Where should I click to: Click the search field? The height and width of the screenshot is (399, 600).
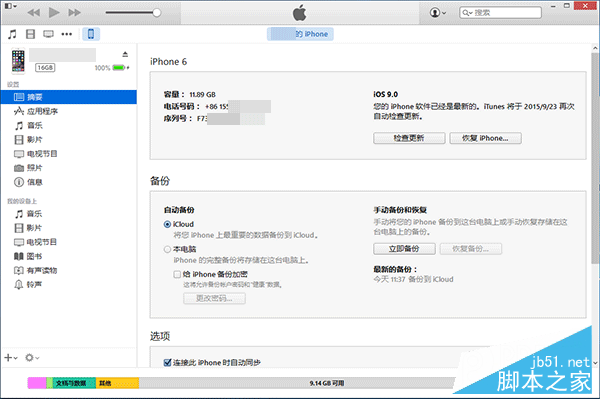(500, 13)
